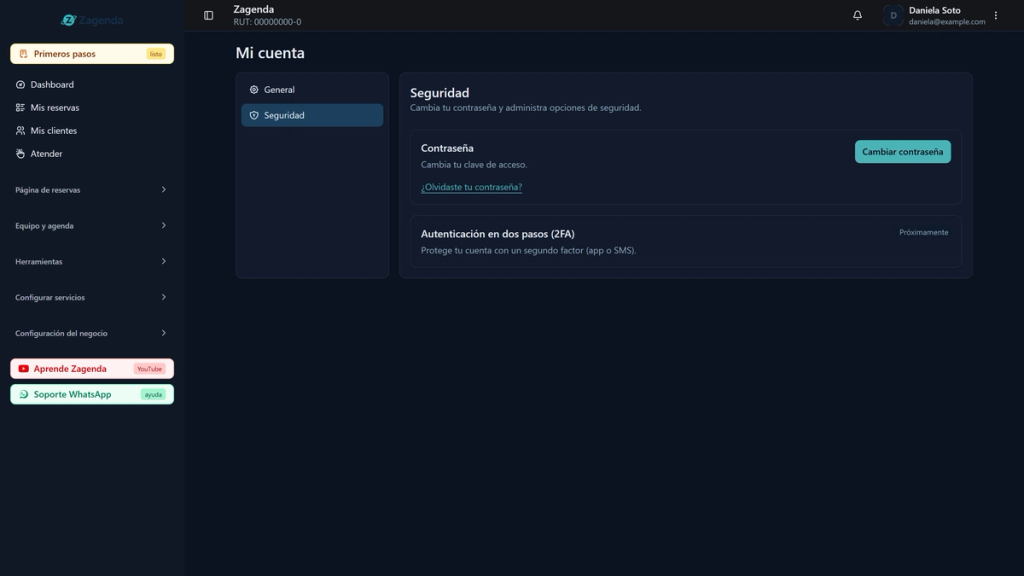The width and height of the screenshot is (1024, 576).
Task: Open the General tab
Action: pyautogui.click(x=312, y=89)
